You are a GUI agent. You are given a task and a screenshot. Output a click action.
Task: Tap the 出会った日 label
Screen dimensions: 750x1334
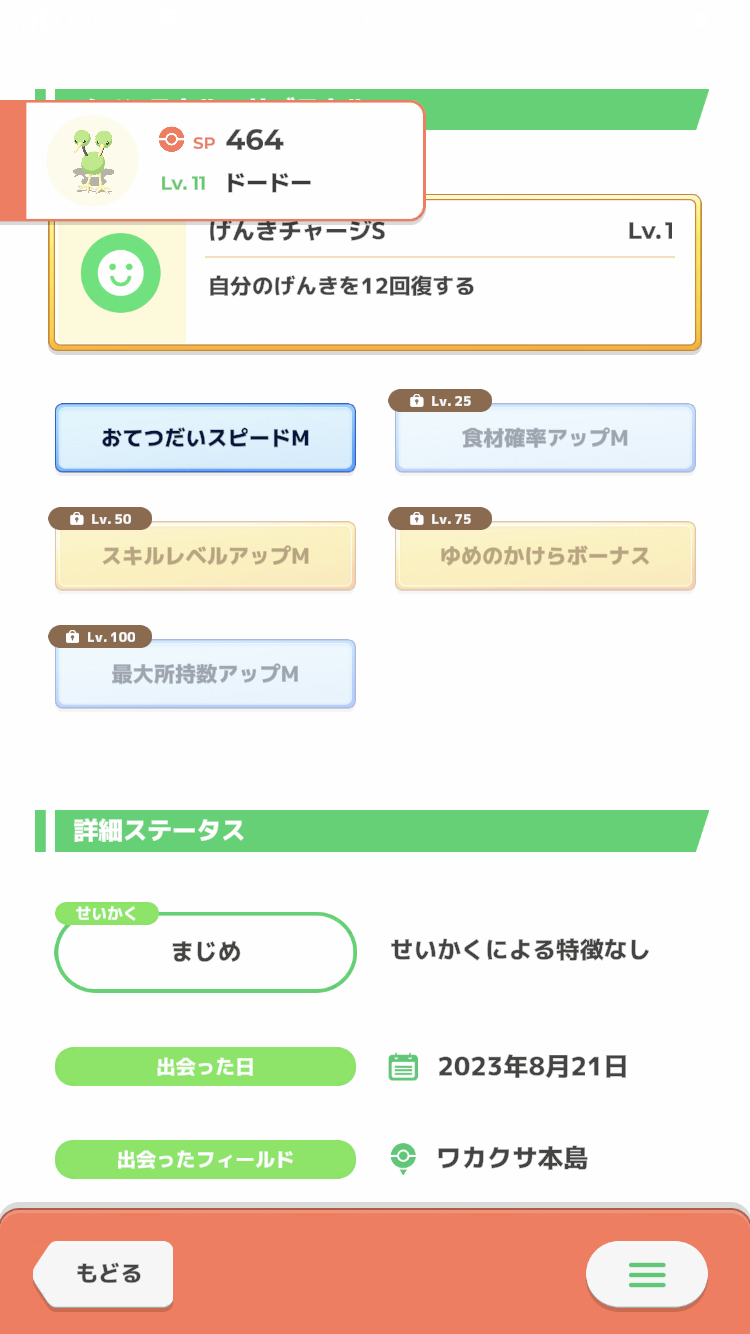pos(205,1067)
